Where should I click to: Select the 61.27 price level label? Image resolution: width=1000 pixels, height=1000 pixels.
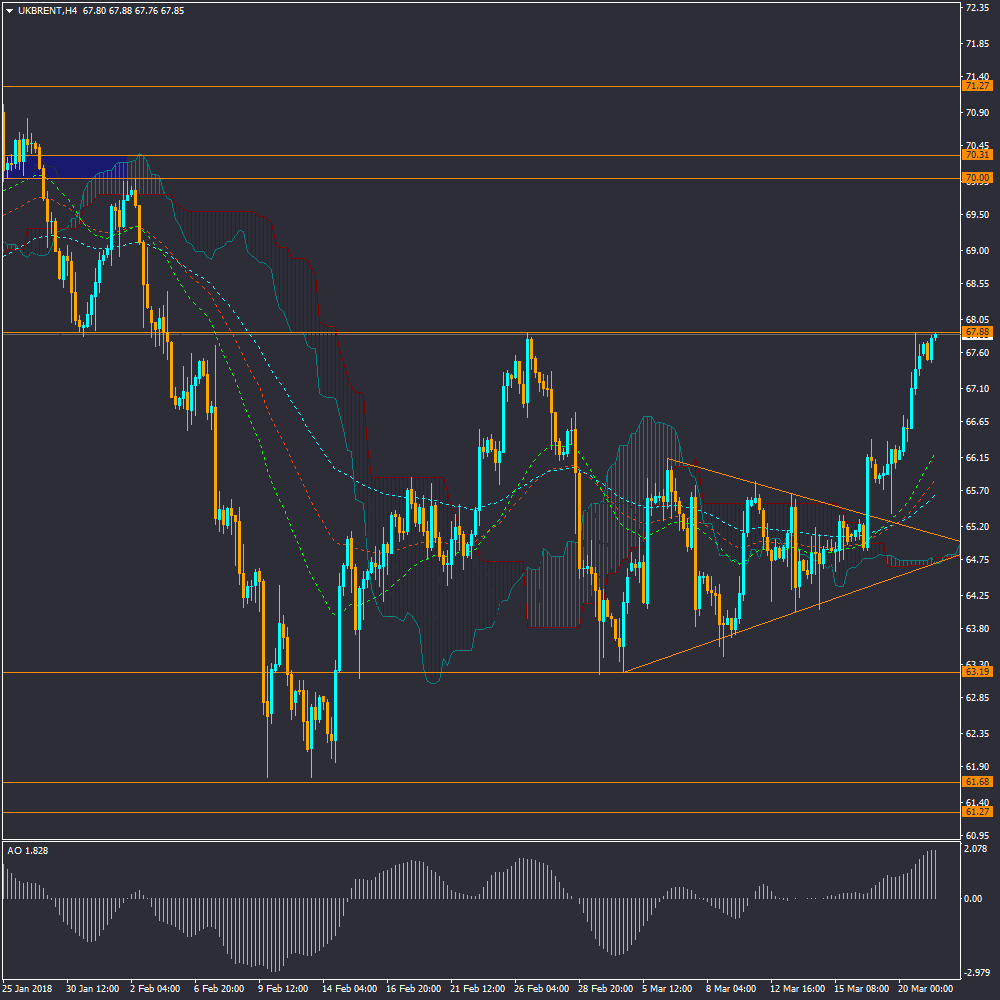point(977,812)
